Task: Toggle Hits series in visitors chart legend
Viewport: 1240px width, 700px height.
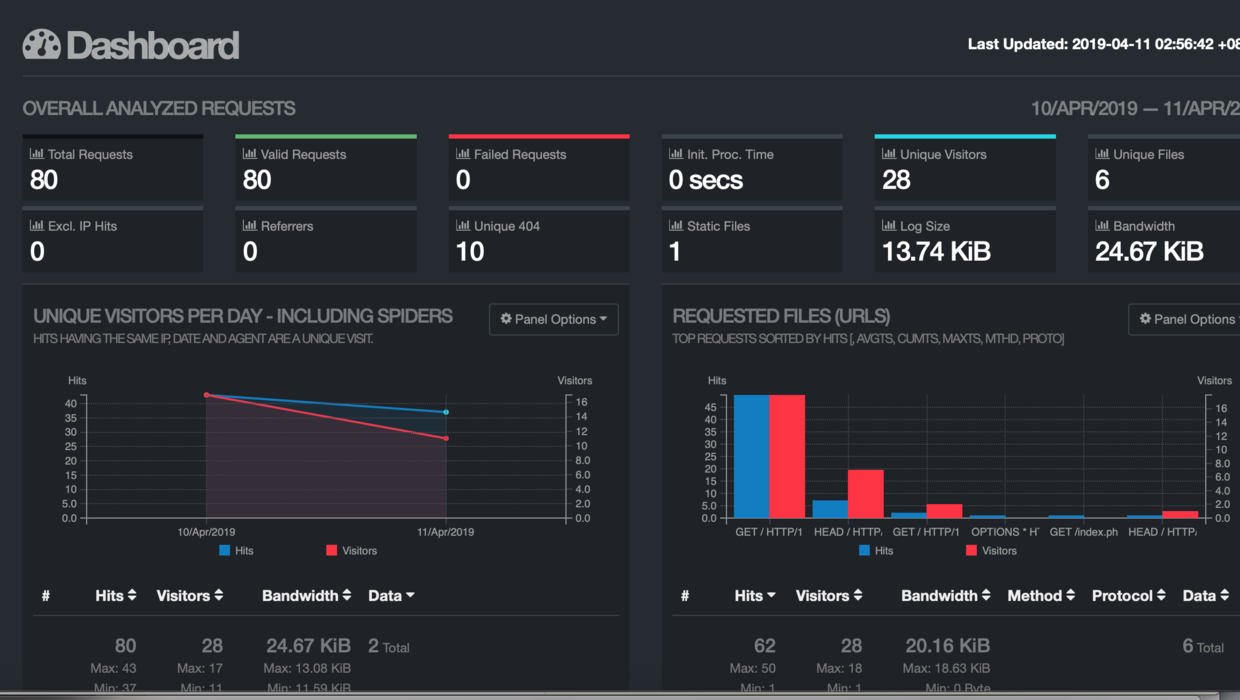Action: coord(236,550)
